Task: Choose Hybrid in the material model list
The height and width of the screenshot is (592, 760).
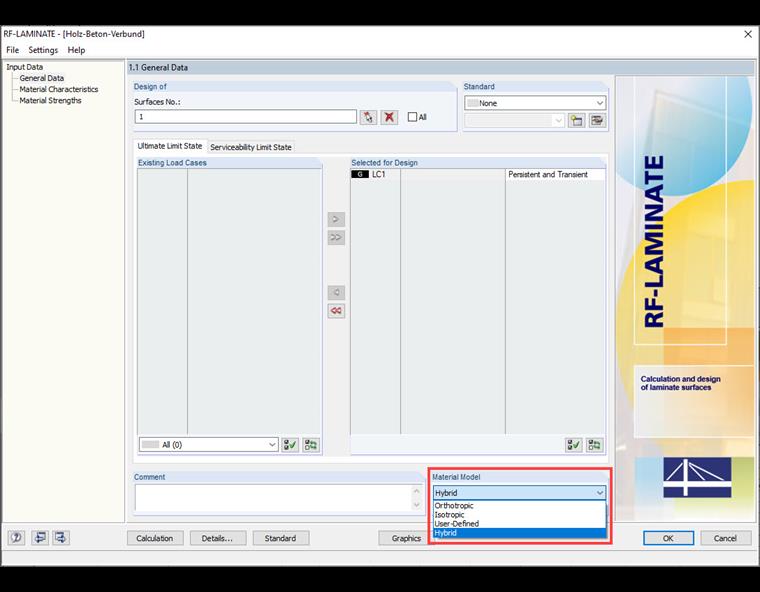Action: tap(519, 533)
